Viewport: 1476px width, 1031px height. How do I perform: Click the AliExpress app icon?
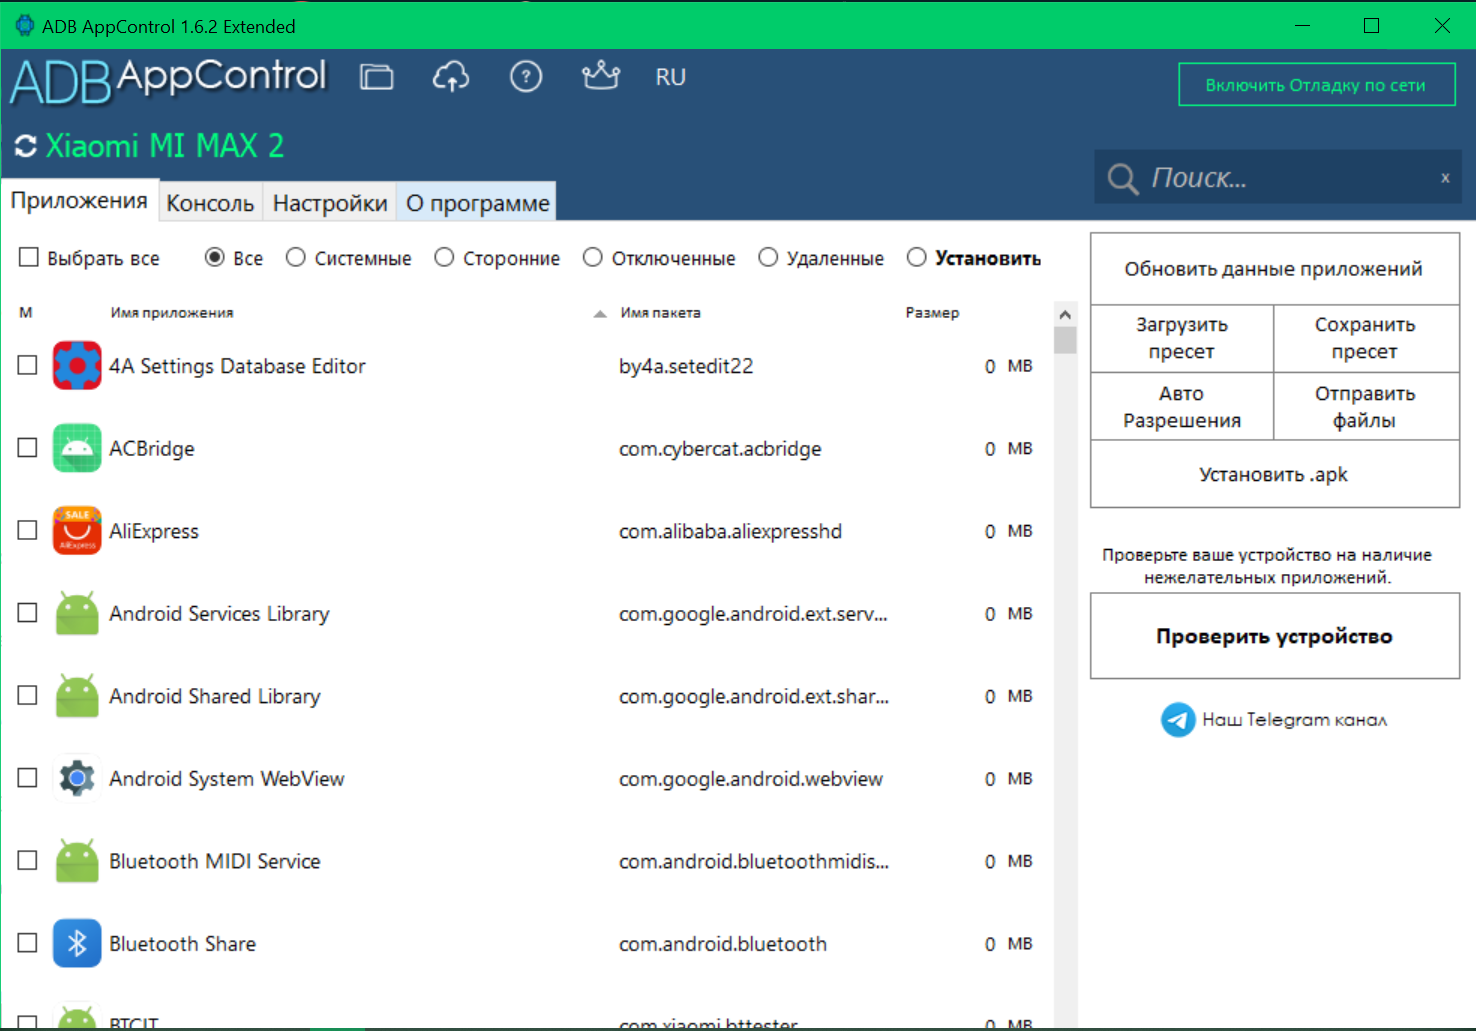(77, 531)
